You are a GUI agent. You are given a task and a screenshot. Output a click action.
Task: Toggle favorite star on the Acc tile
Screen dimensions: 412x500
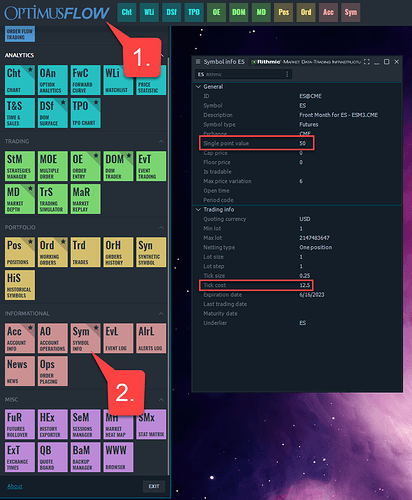click(30, 327)
